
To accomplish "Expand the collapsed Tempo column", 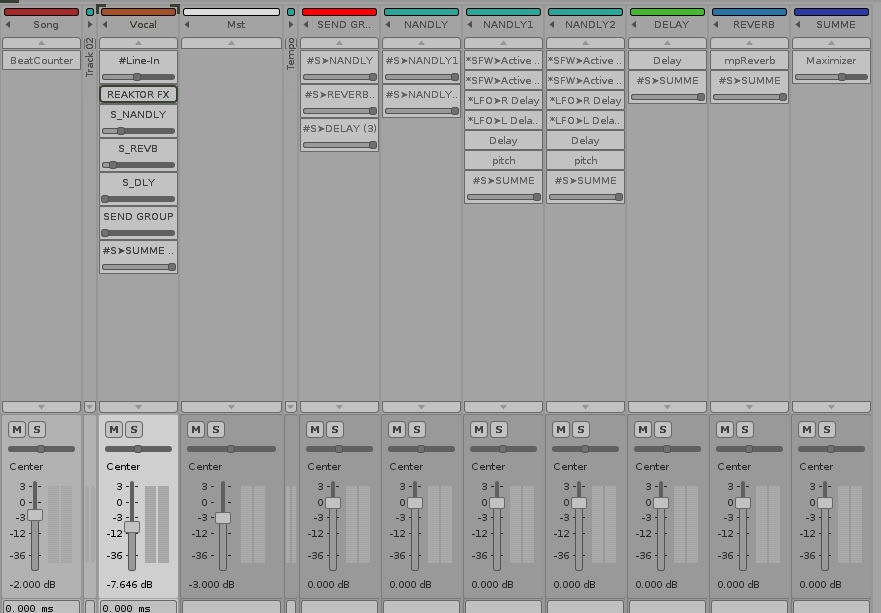I will click(x=291, y=25).
